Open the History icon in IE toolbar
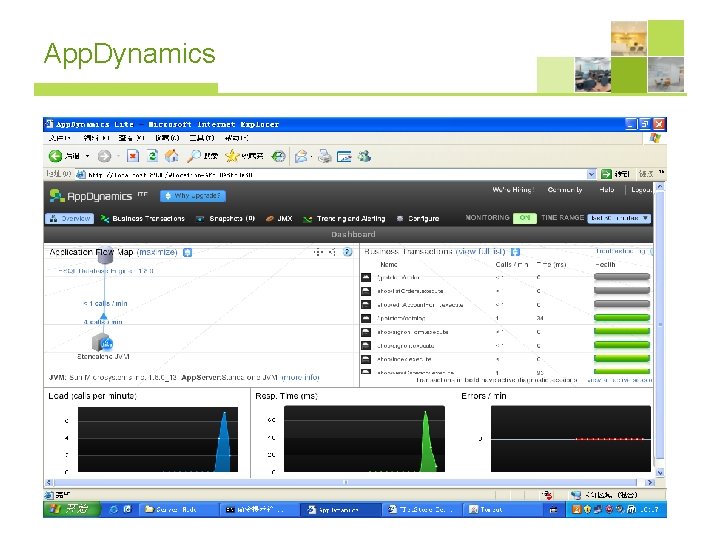This screenshot has width=720, height=540. 278,157
